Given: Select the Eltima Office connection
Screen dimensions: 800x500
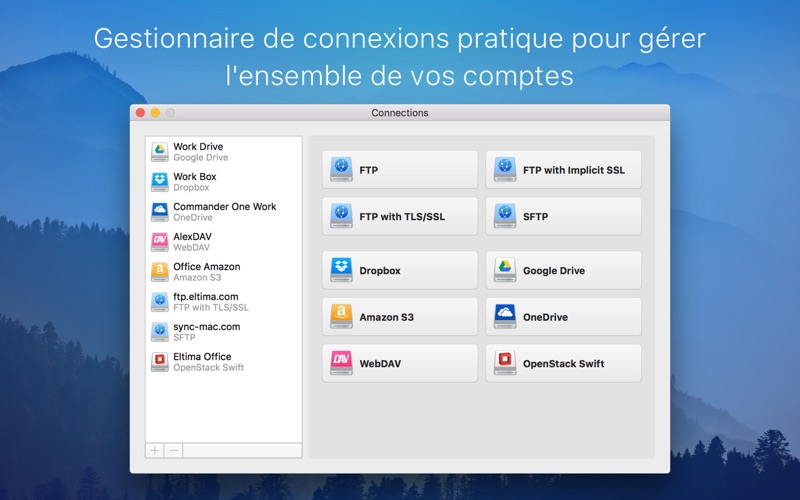Looking at the screenshot, I should [x=223, y=362].
